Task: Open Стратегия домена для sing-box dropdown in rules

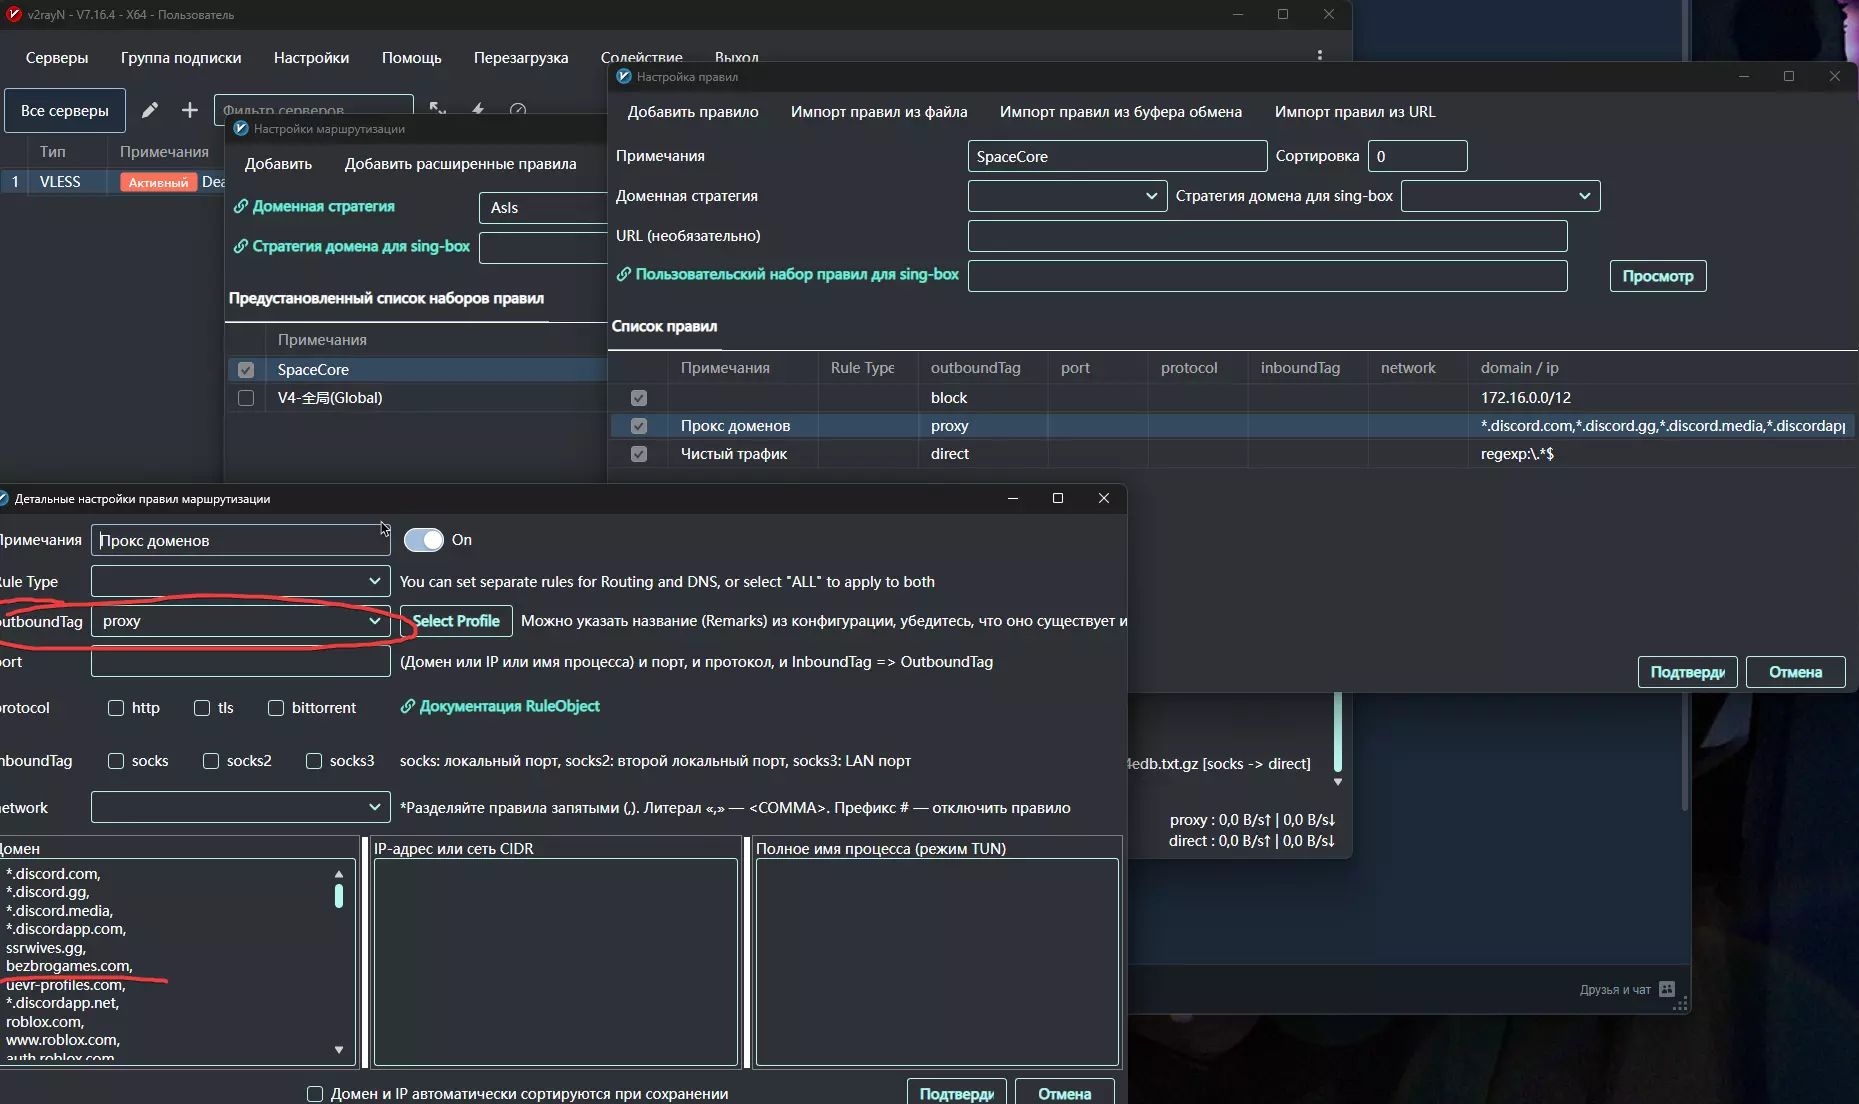Action: (x=1500, y=196)
